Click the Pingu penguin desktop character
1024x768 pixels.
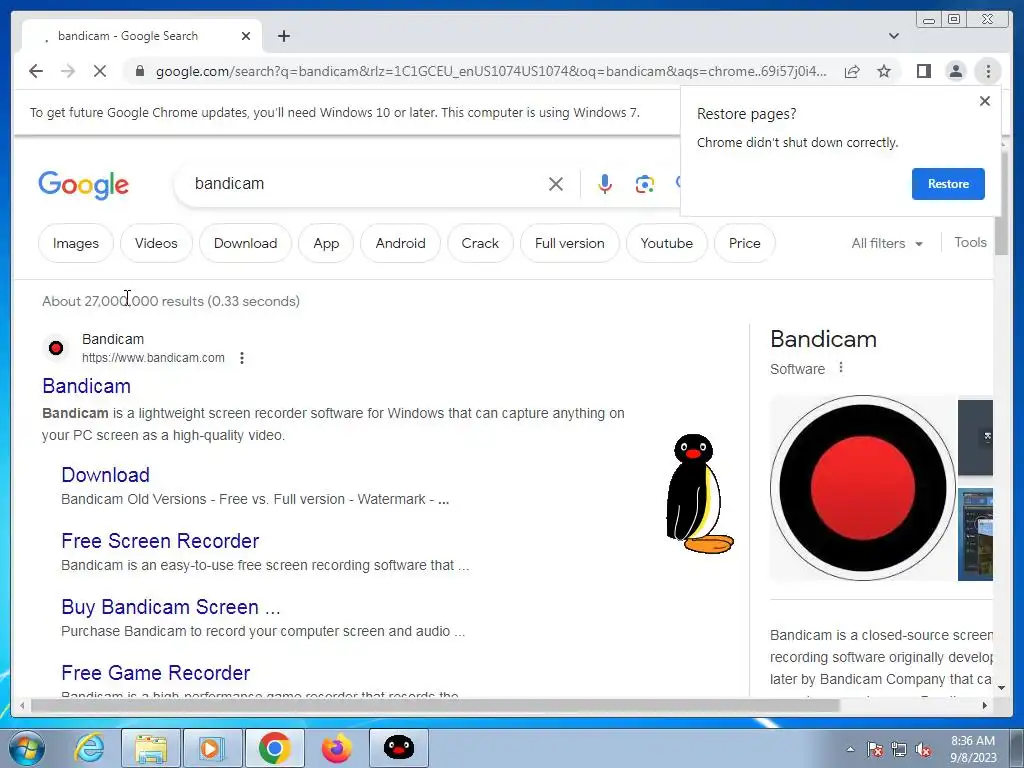click(x=697, y=494)
